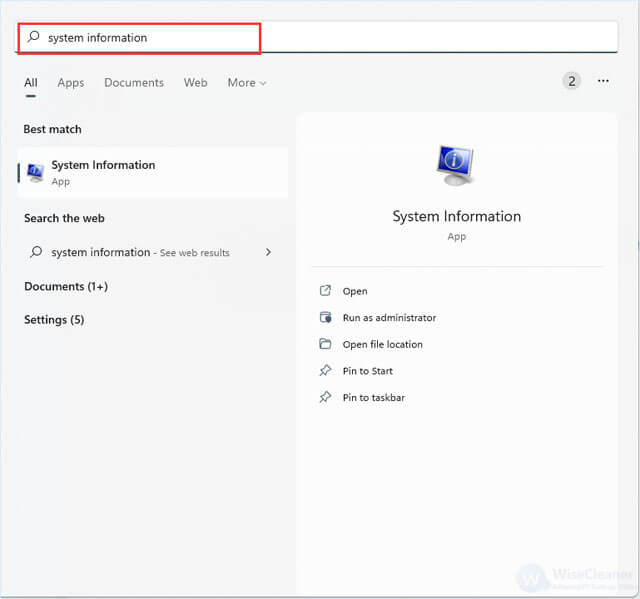Click the Open icon in the preview pane
The width and height of the screenshot is (640, 599).
click(x=325, y=291)
